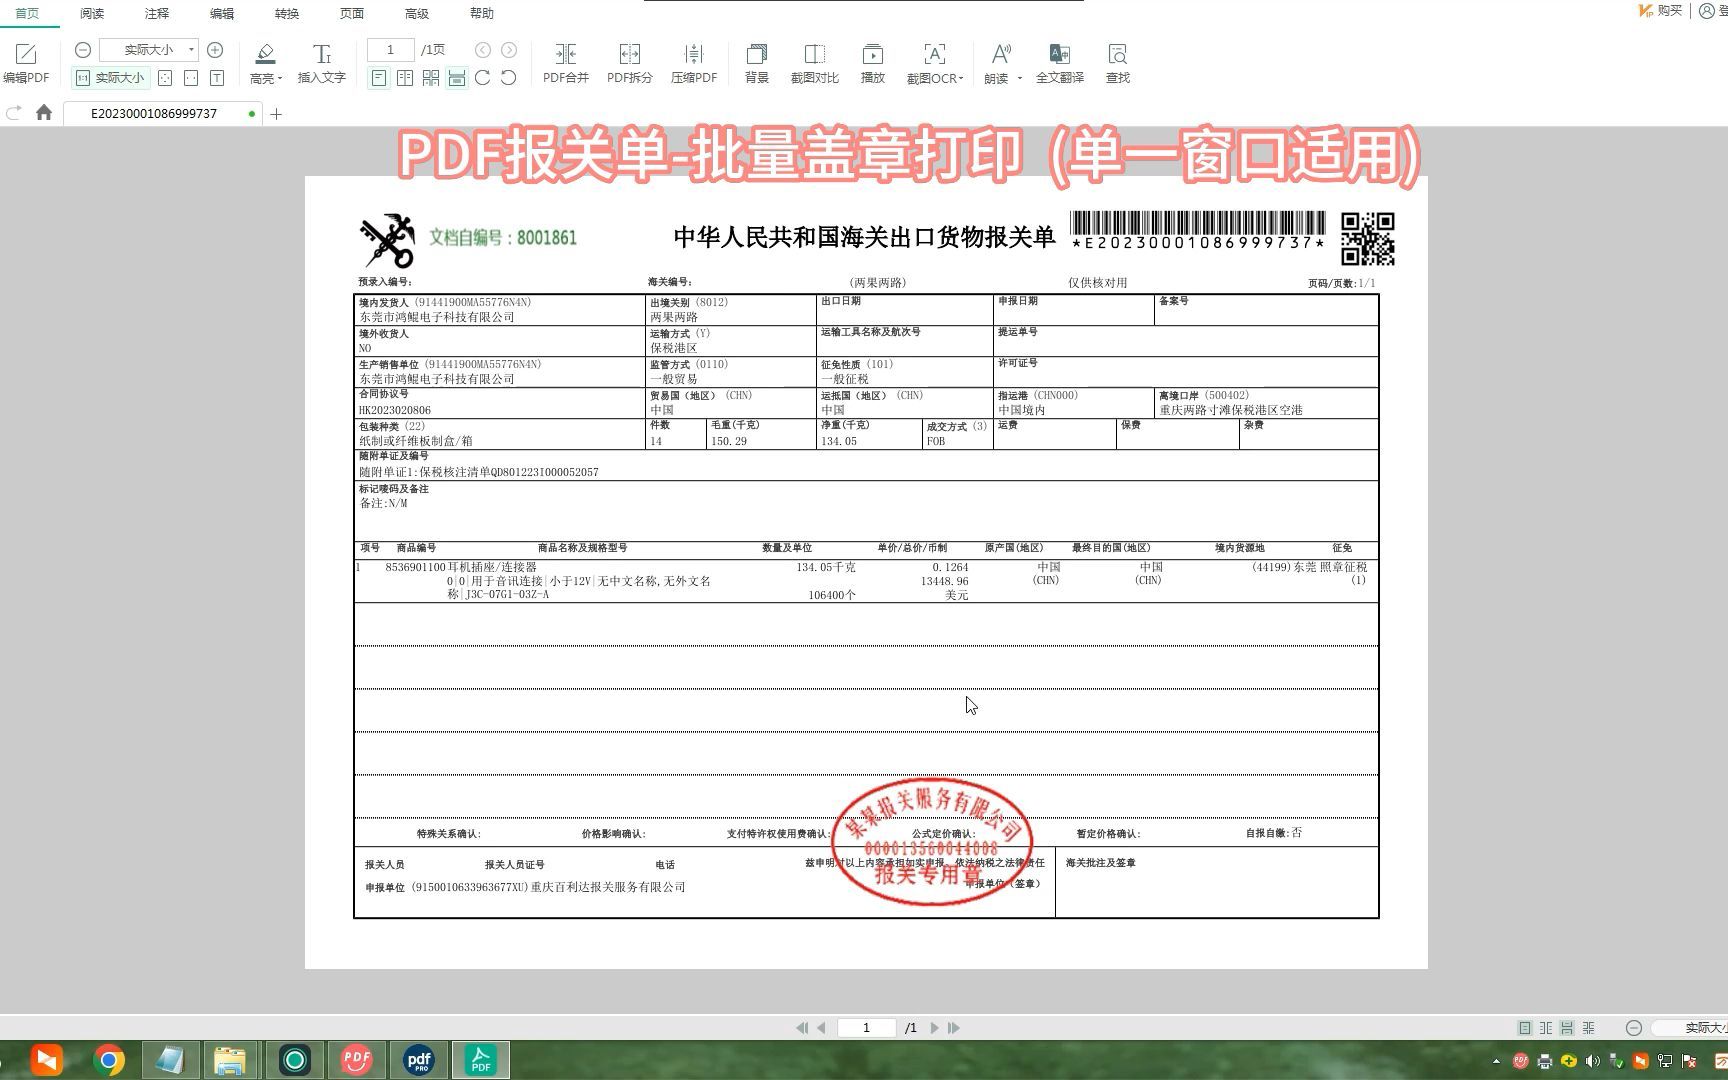Open the 高亮 (highlight) color dropdown
Viewport: 1728px width, 1080px height.
point(278,77)
